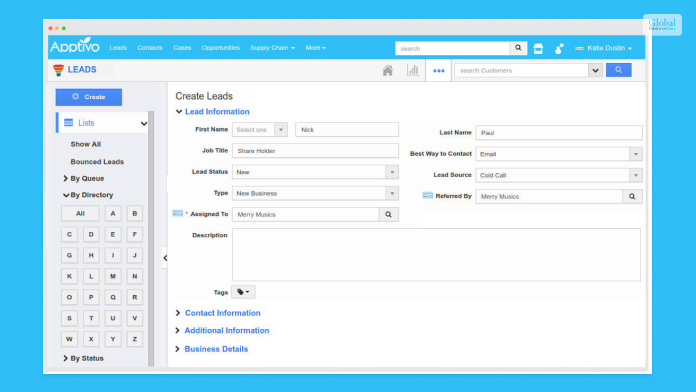Open the search Customers dropdown arrow
Image resolution: width=696 pixels, height=392 pixels.
595,70
